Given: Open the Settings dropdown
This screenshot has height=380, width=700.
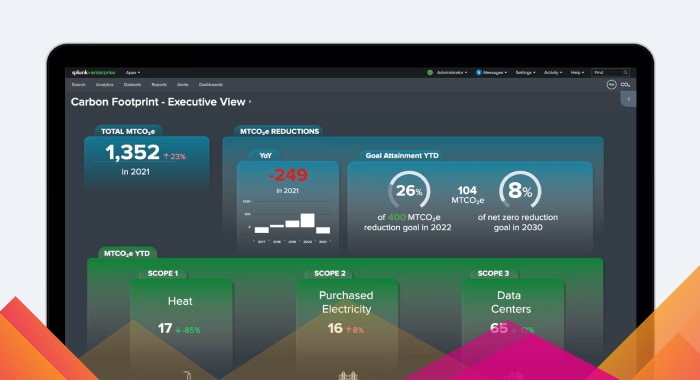Looking at the screenshot, I should point(525,72).
